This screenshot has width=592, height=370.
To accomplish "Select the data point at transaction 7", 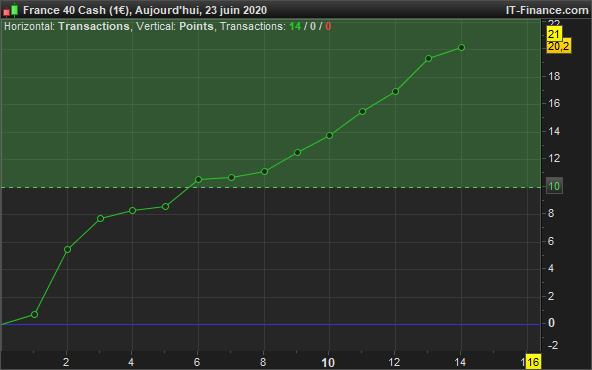I will tap(231, 177).
